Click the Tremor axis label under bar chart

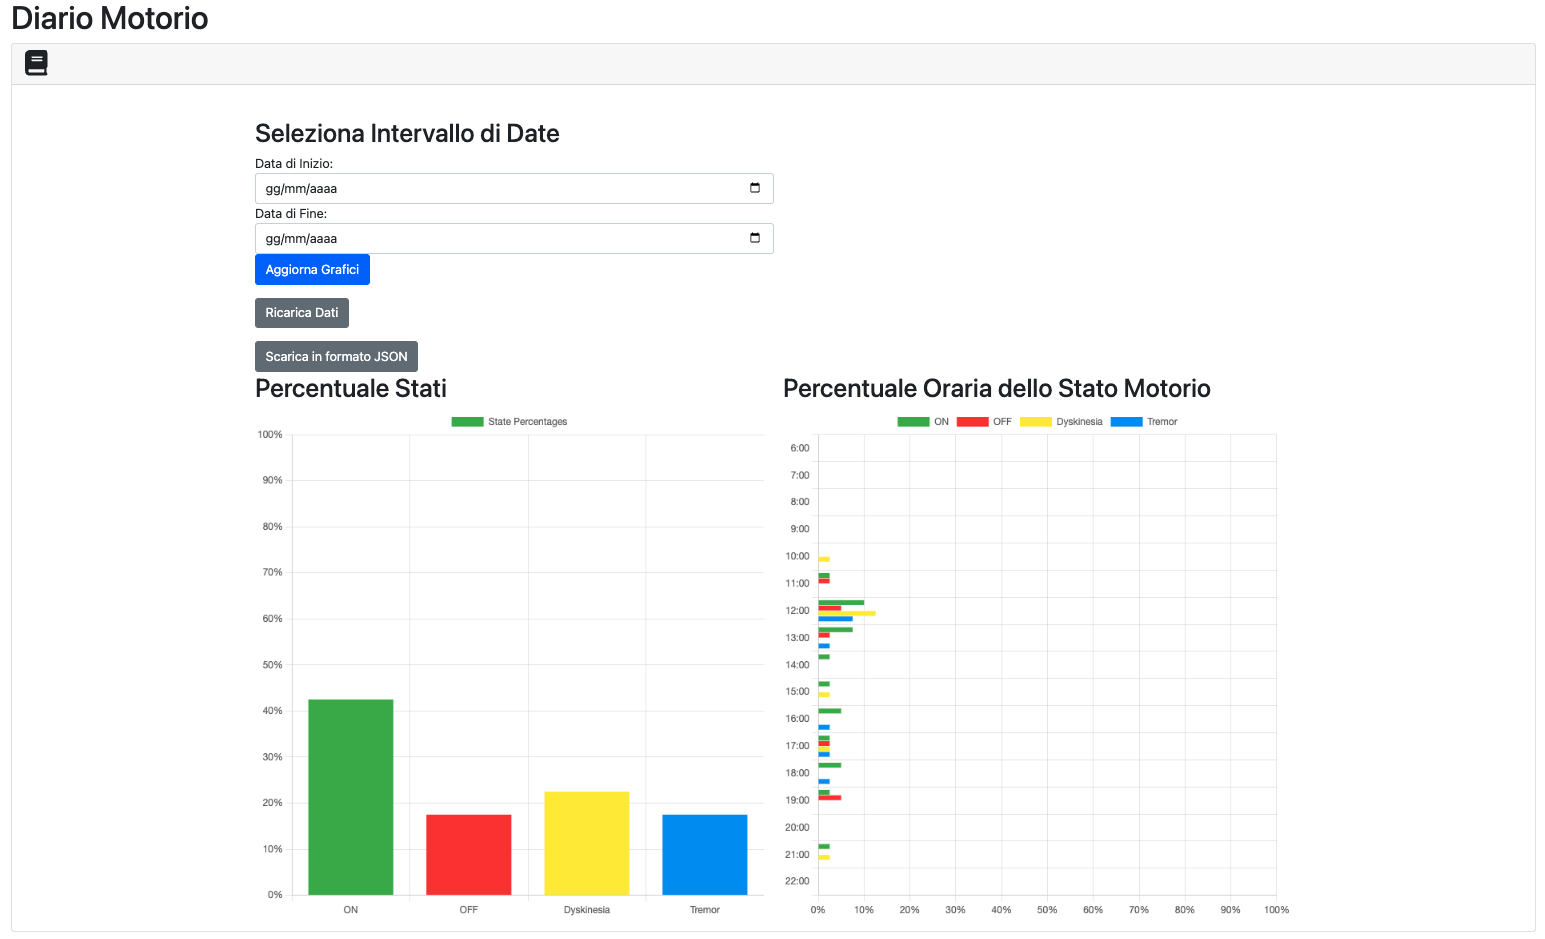point(705,910)
